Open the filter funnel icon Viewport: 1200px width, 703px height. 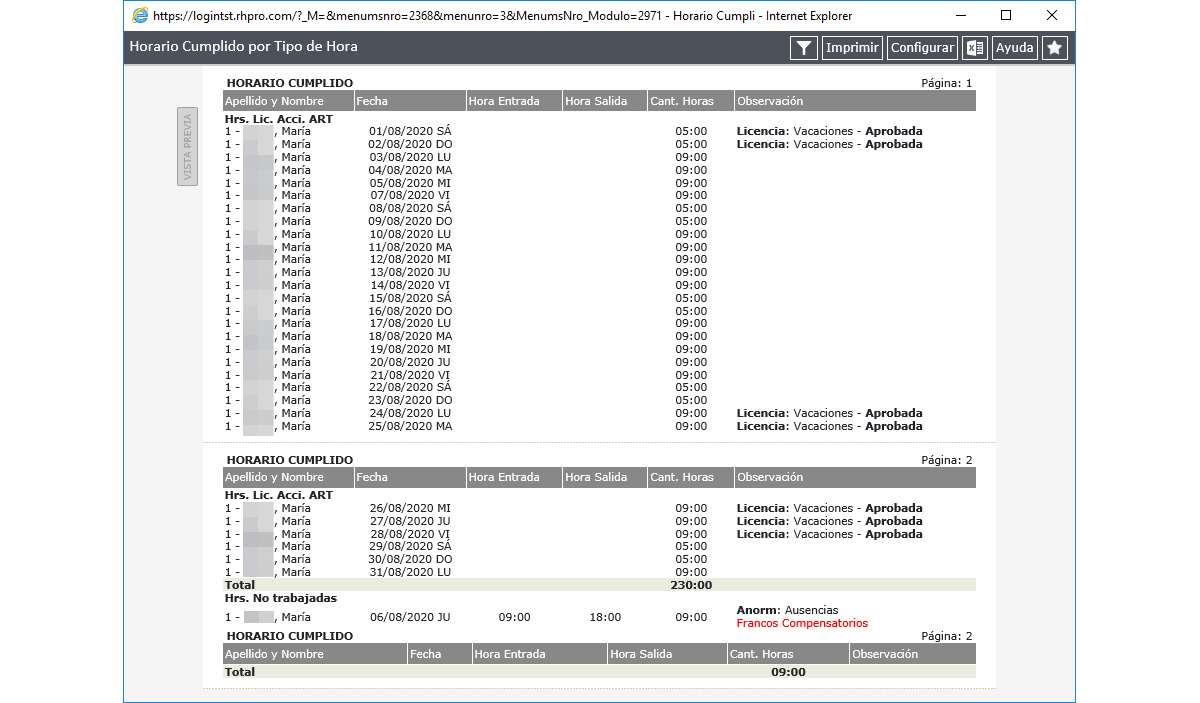click(804, 48)
